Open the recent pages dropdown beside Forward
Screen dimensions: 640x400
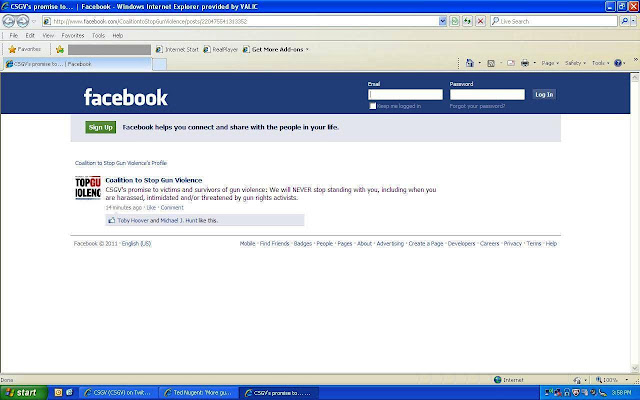34,21
